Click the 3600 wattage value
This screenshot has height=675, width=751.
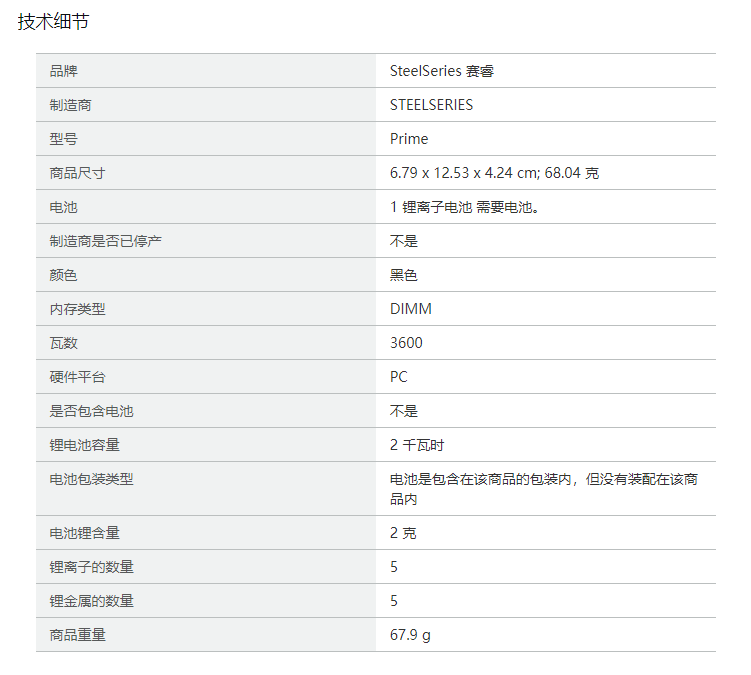click(406, 343)
